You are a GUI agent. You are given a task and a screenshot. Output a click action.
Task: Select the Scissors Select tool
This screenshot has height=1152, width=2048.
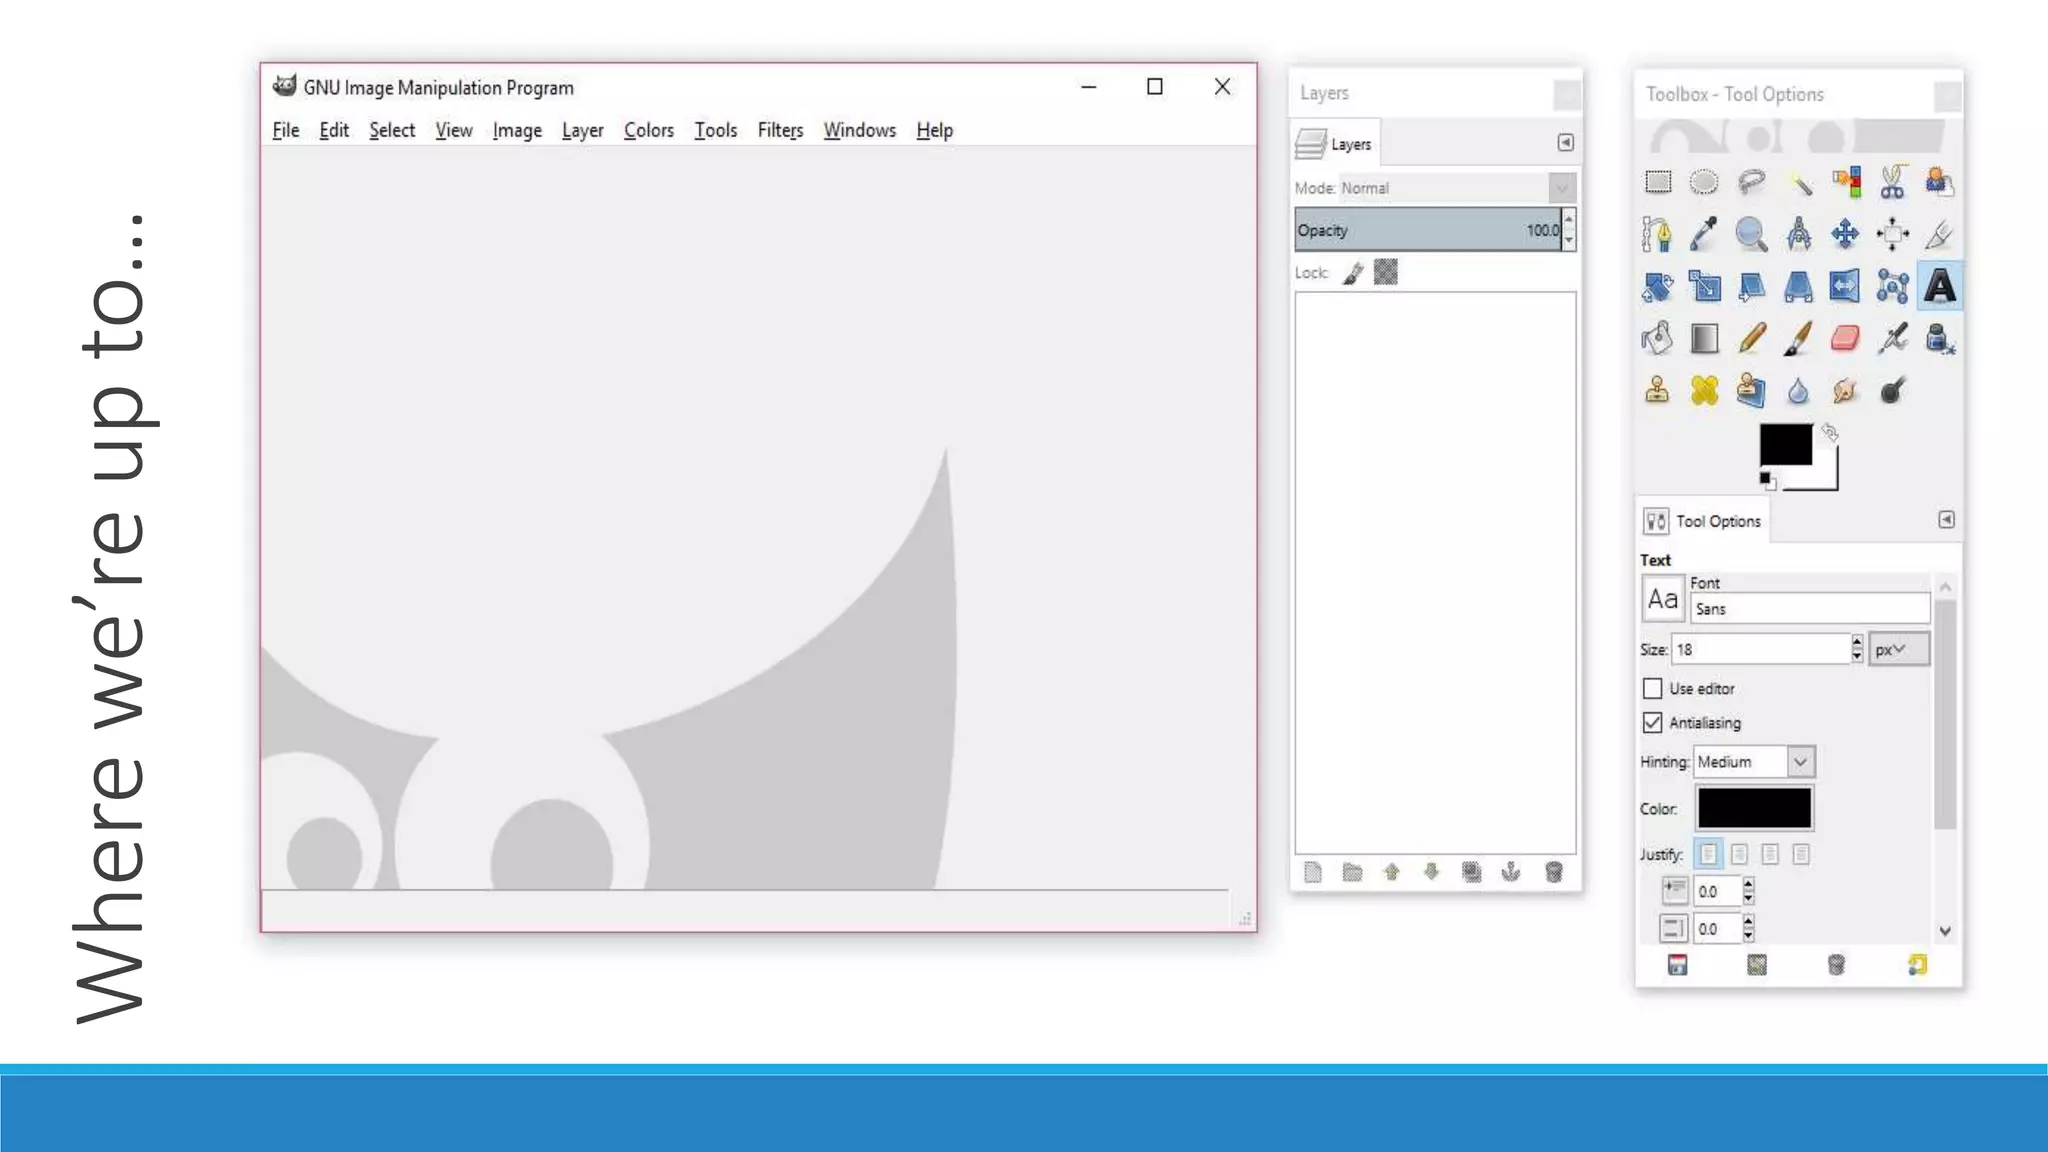pos(1892,182)
